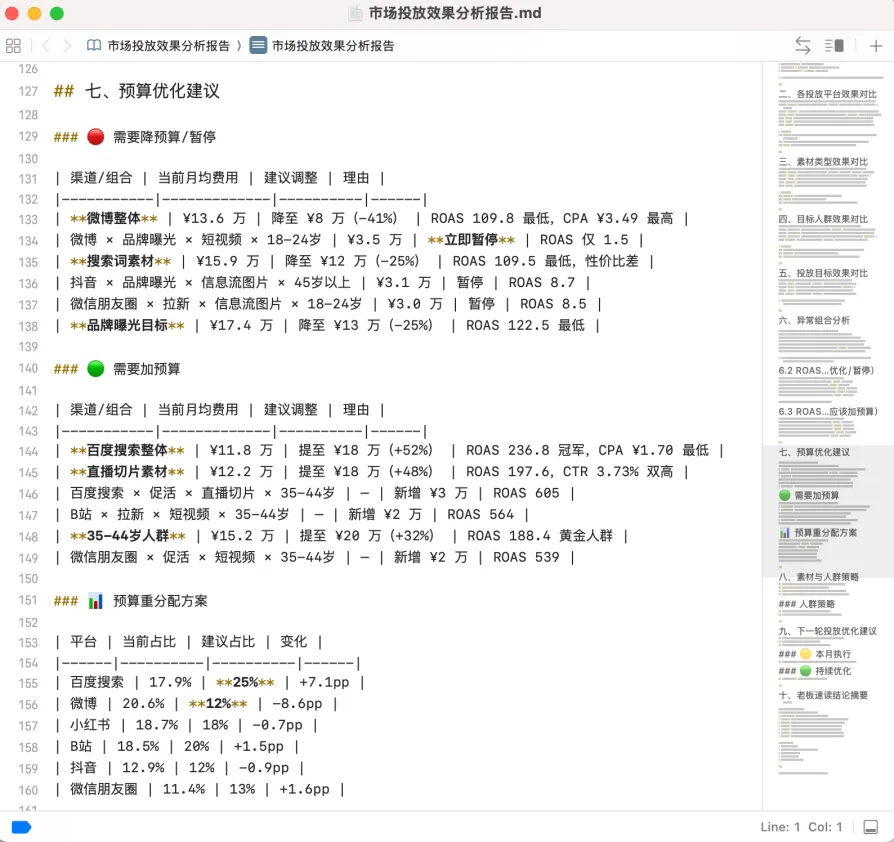The image size is (894, 842).
Task: Click bold 12% value on line 156
Action: pos(218,704)
